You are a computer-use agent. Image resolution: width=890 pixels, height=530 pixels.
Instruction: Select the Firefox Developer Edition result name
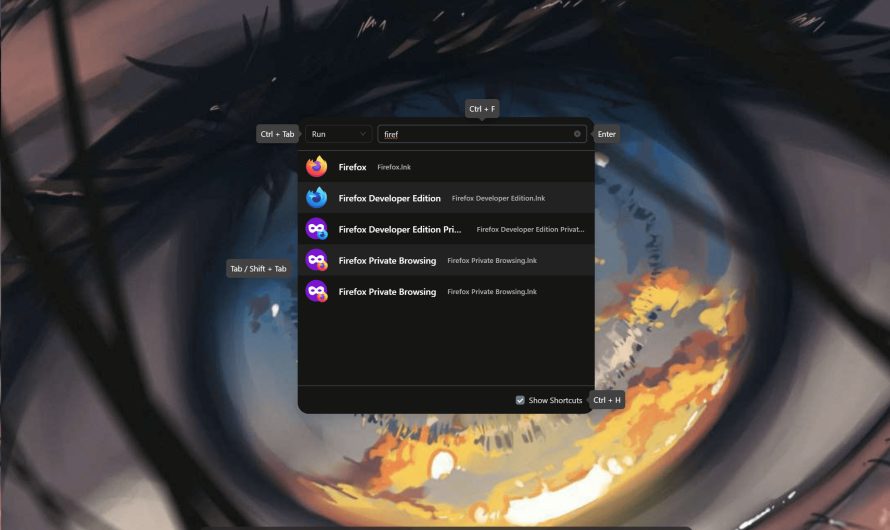coord(389,198)
